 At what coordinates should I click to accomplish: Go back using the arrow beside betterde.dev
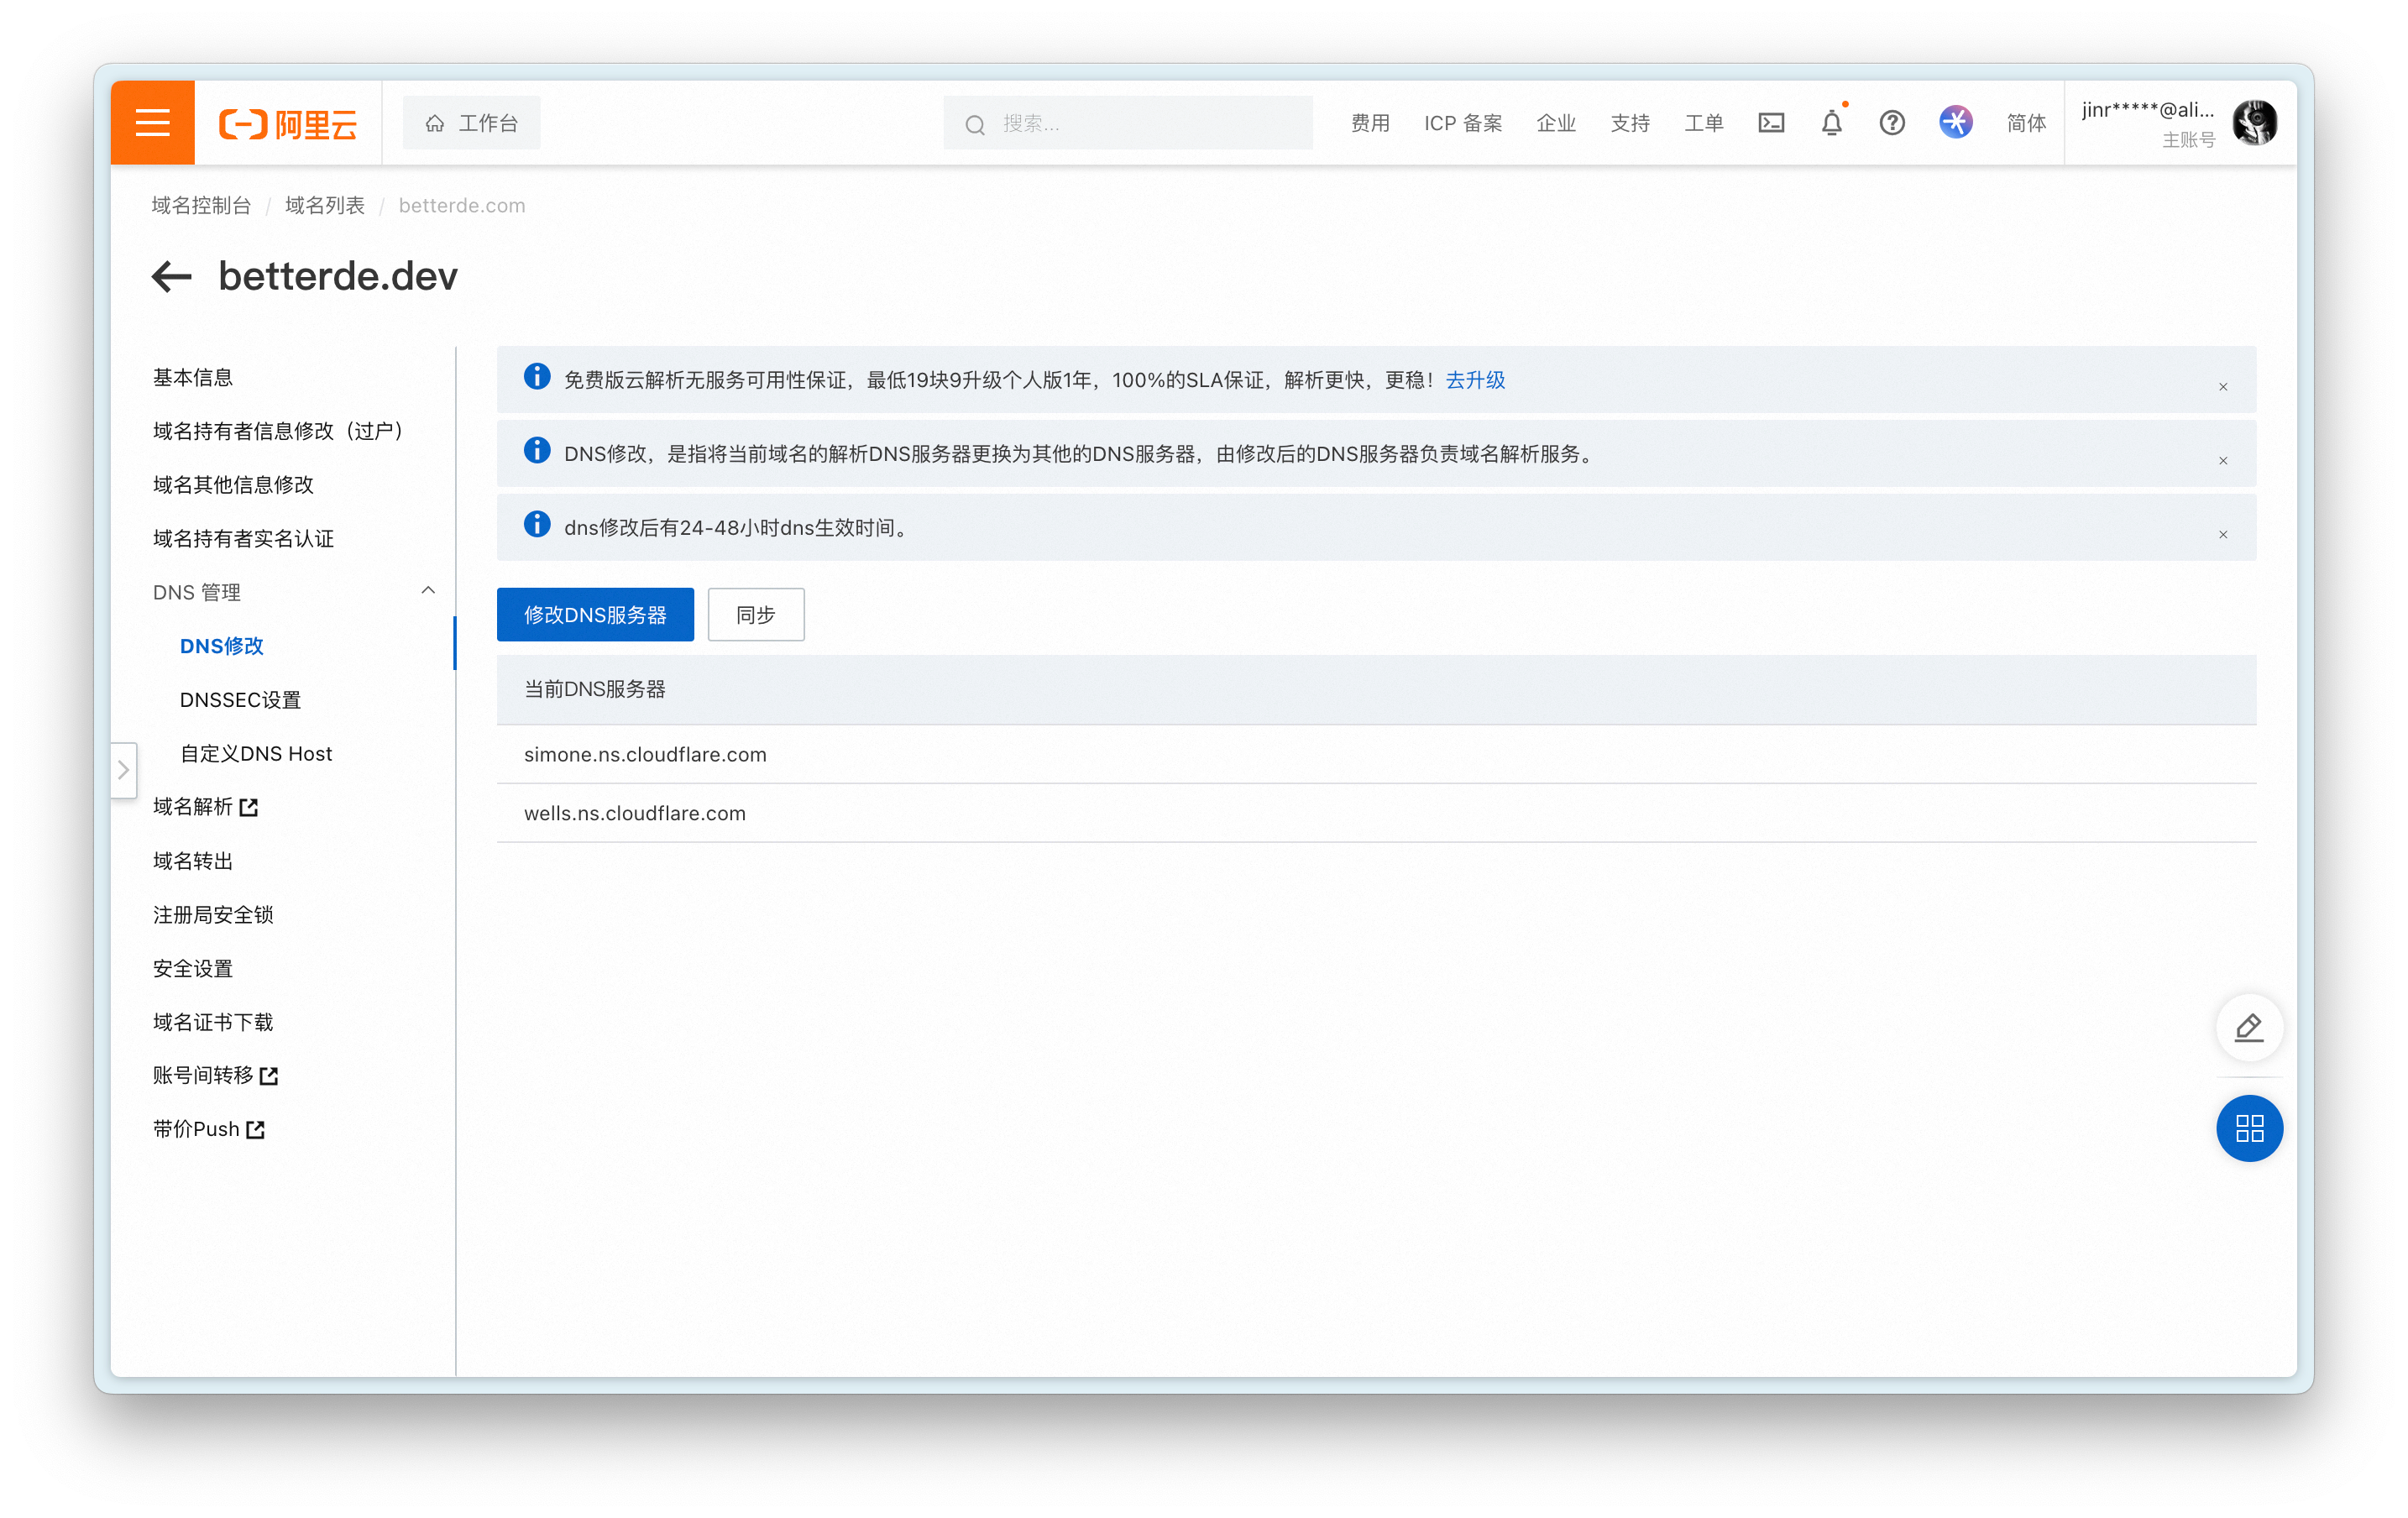(x=172, y=276)
